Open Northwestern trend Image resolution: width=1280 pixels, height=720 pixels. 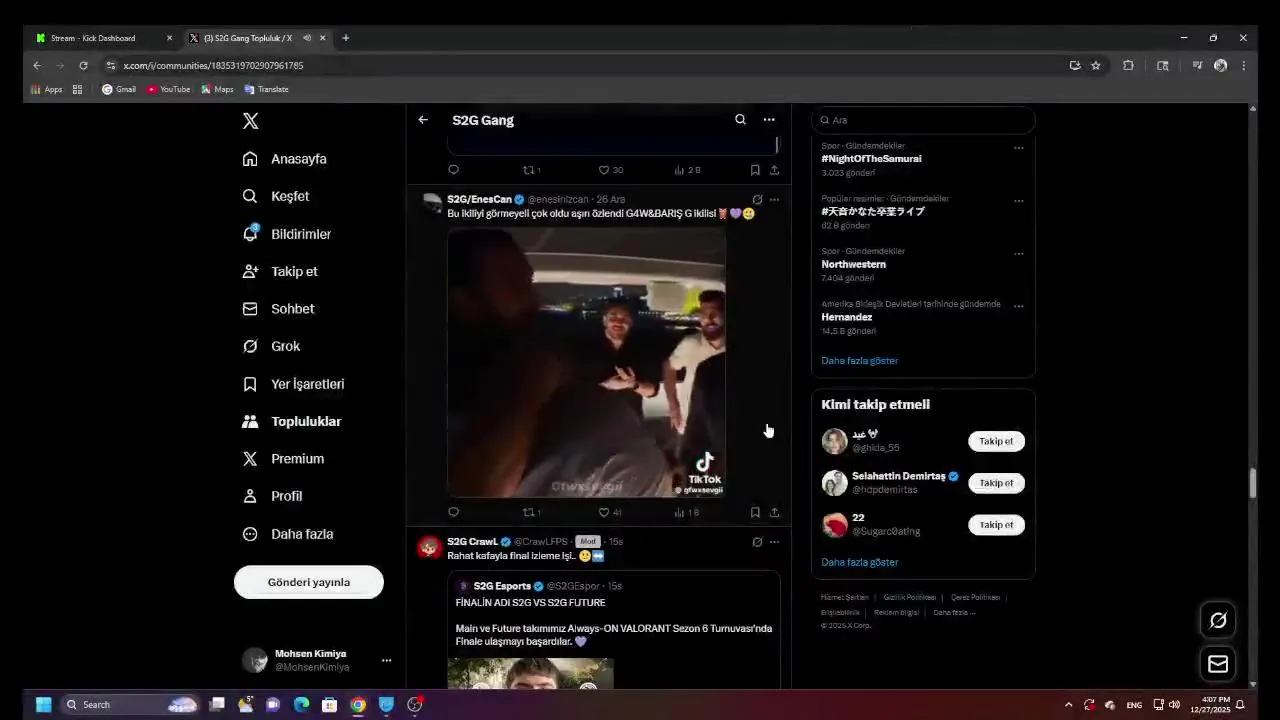(854, 264)
